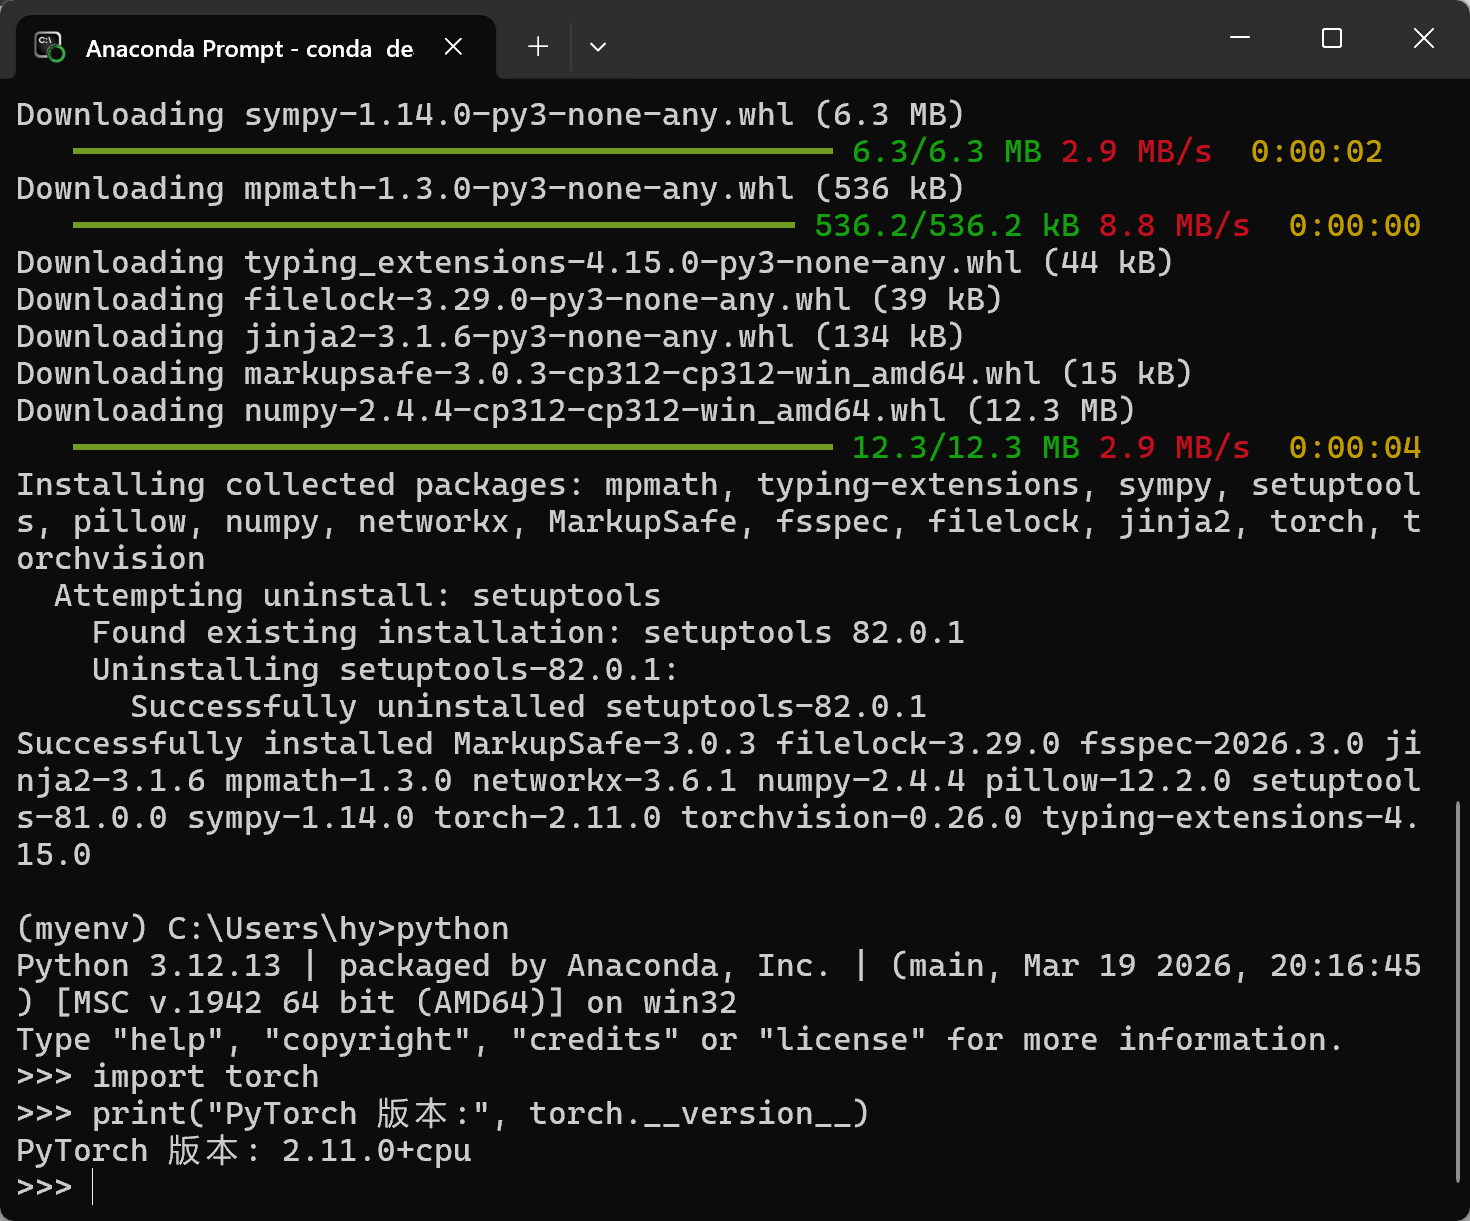
Task: Open a new terminal tab
Action: (538, 47)
